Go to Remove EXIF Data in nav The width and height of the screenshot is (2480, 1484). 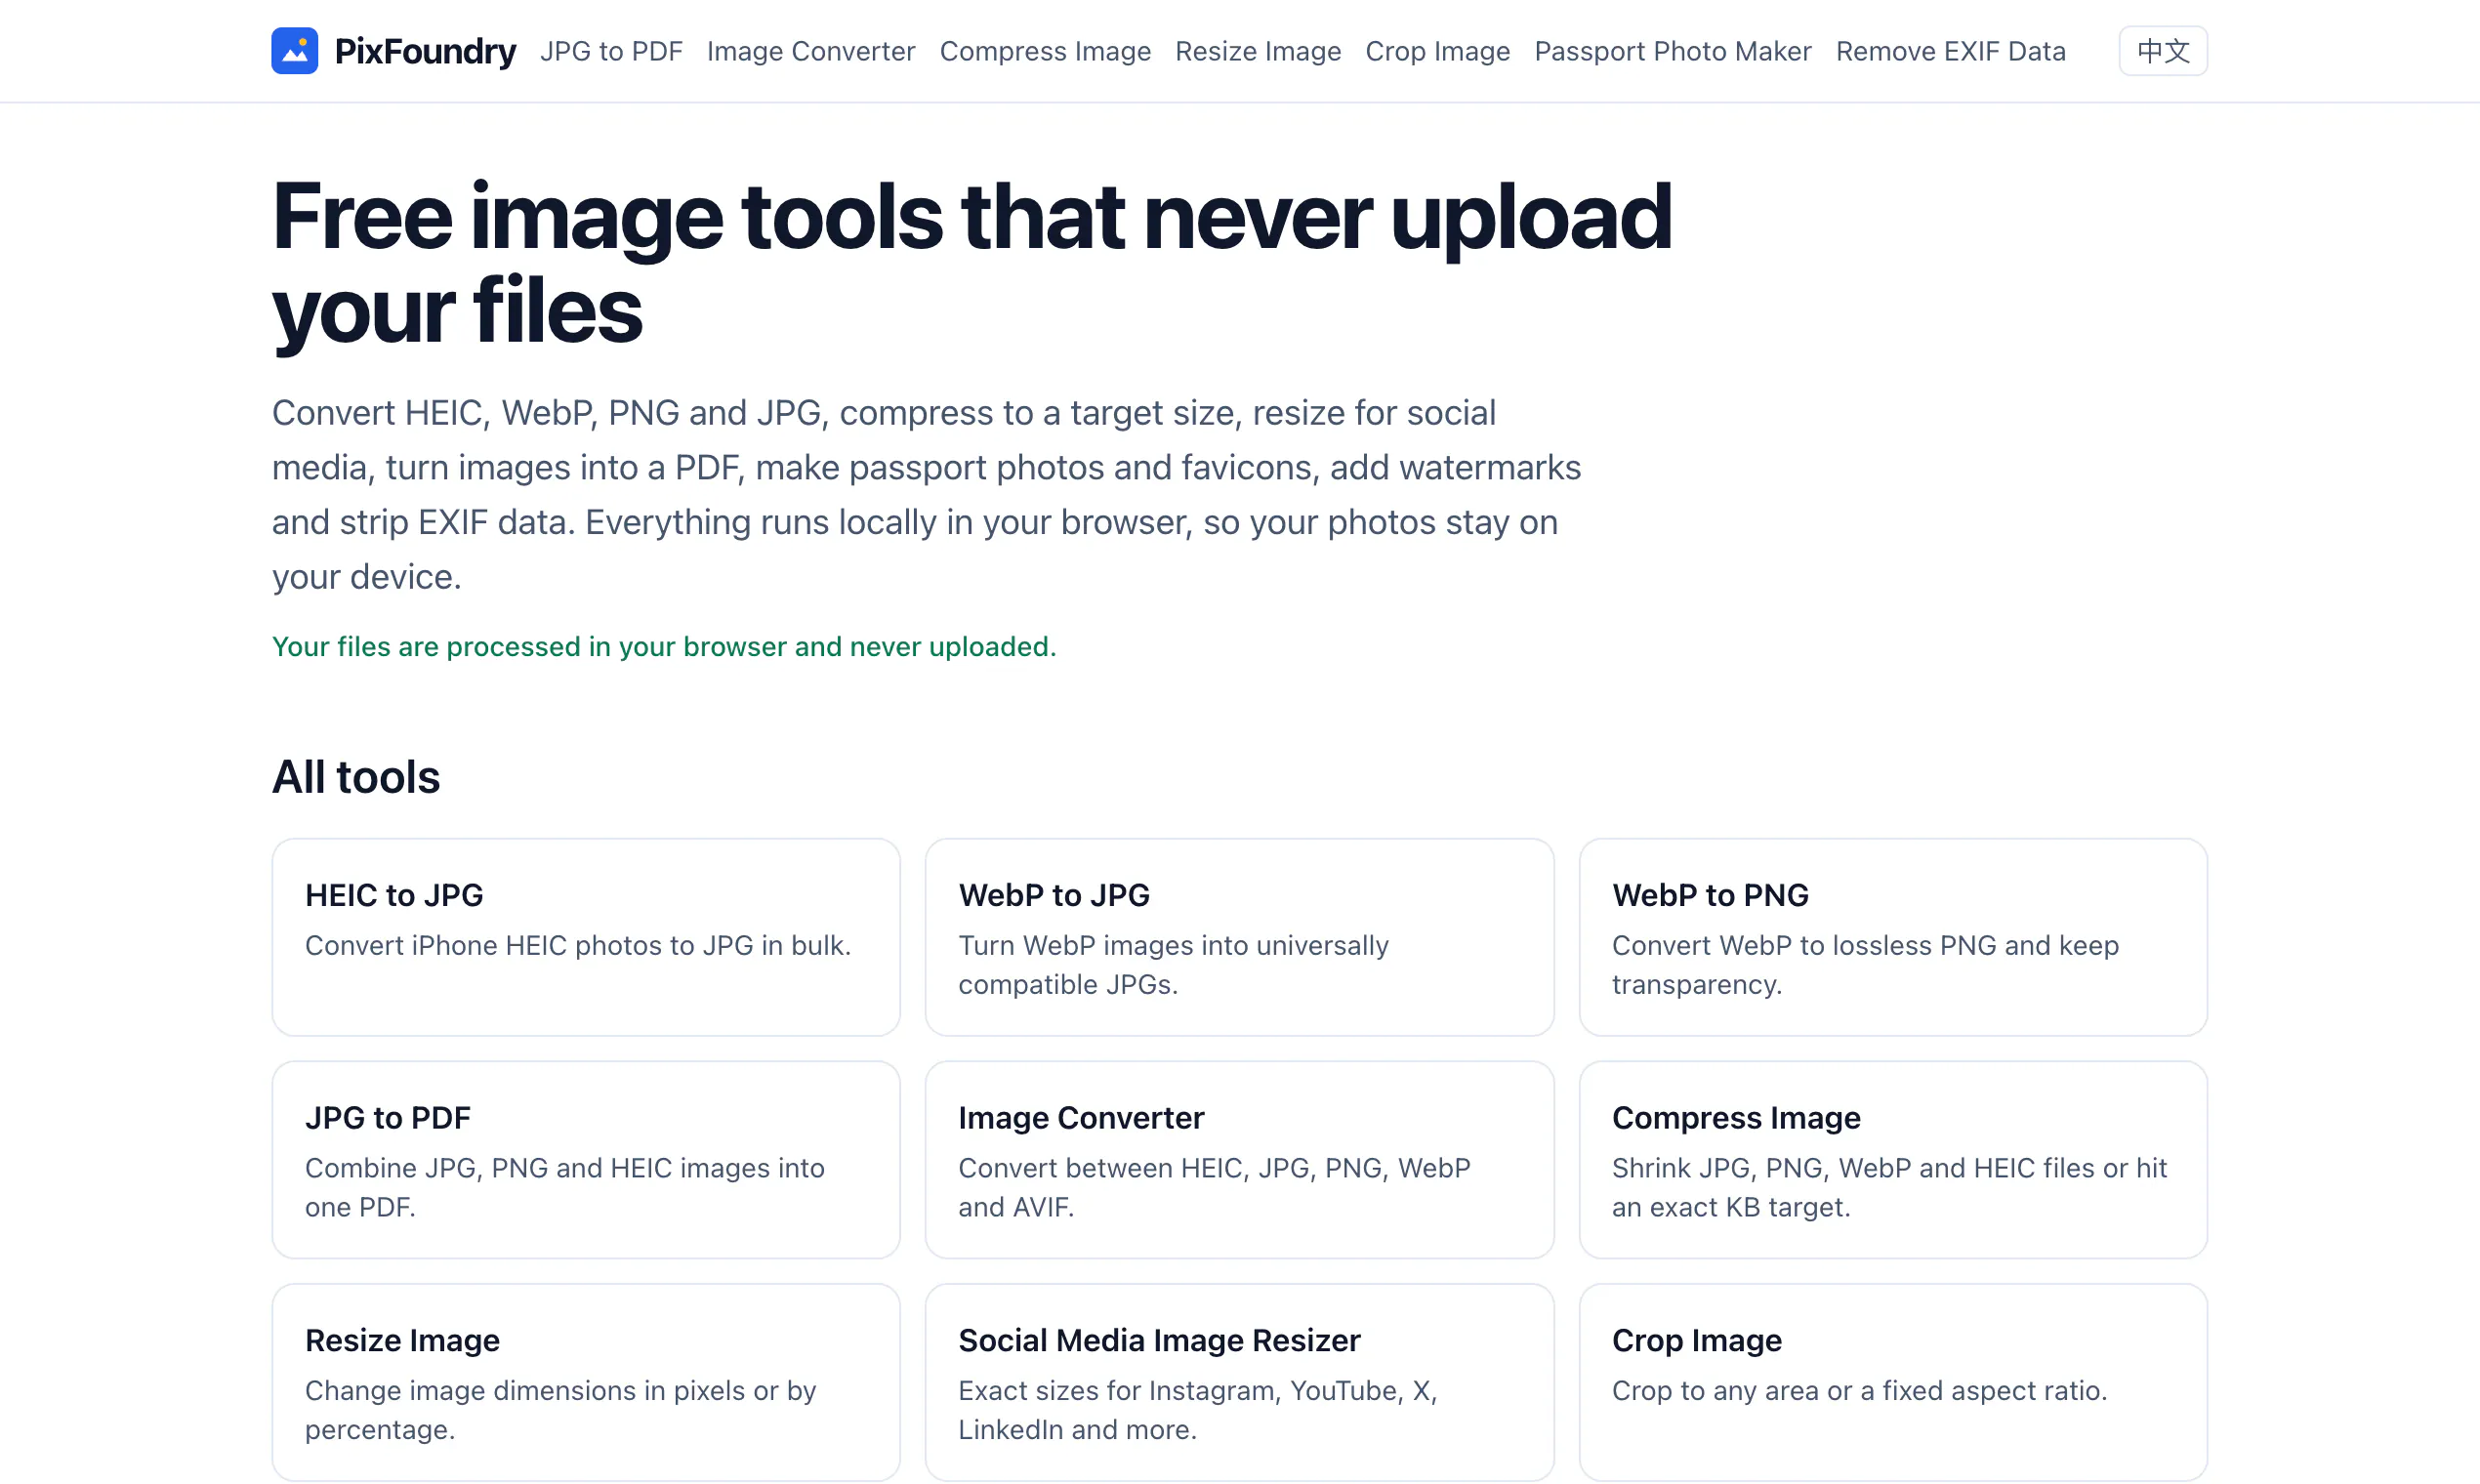coord(1951,51)
